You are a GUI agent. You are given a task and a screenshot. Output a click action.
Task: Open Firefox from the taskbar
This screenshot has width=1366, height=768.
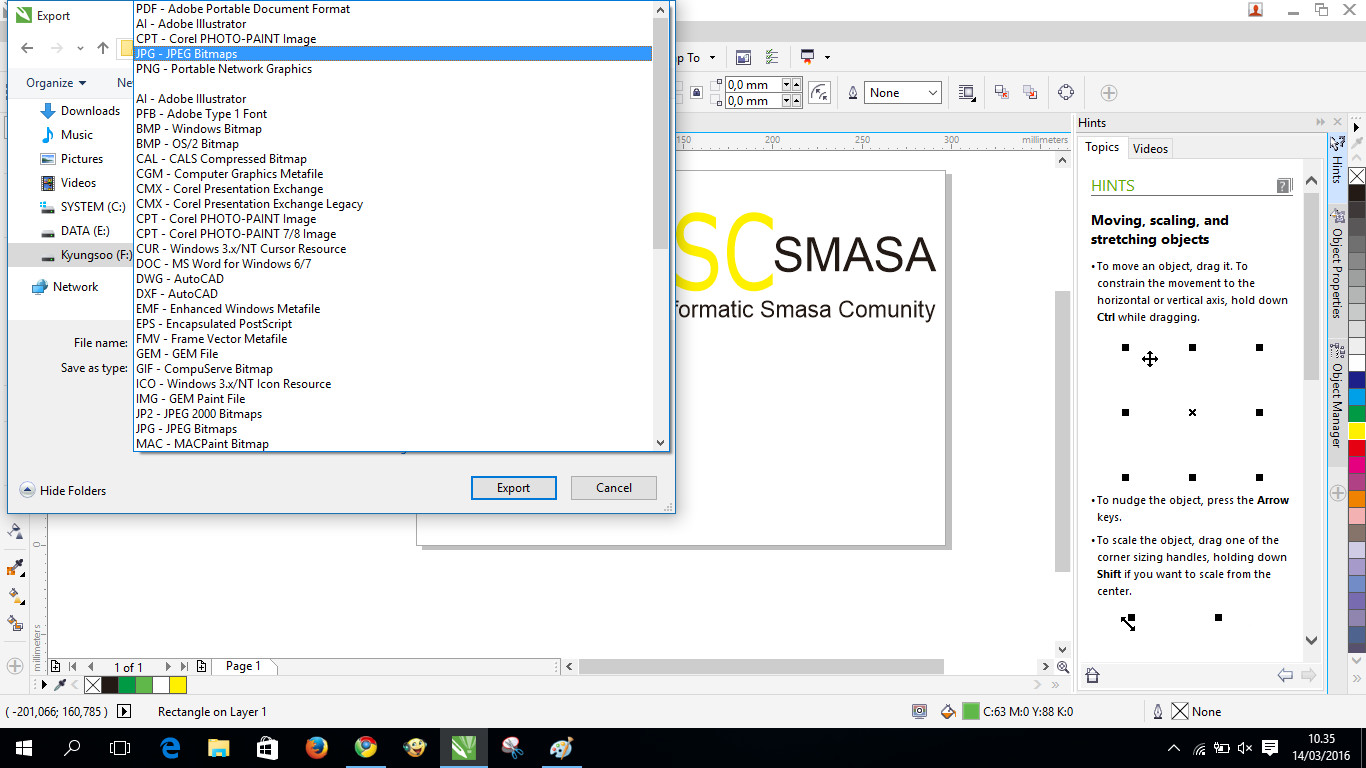tap(317, 748)
